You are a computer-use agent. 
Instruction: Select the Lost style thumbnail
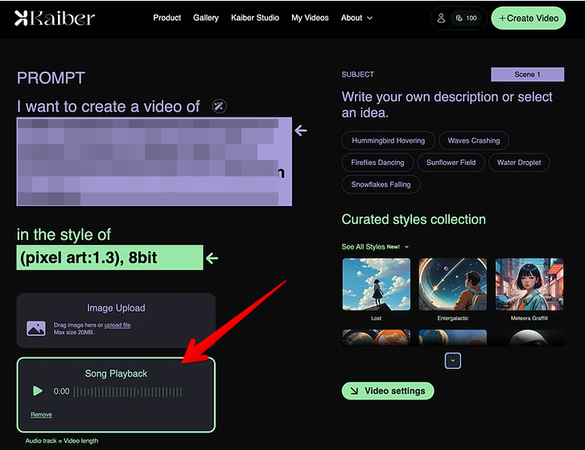click(376, 284)
